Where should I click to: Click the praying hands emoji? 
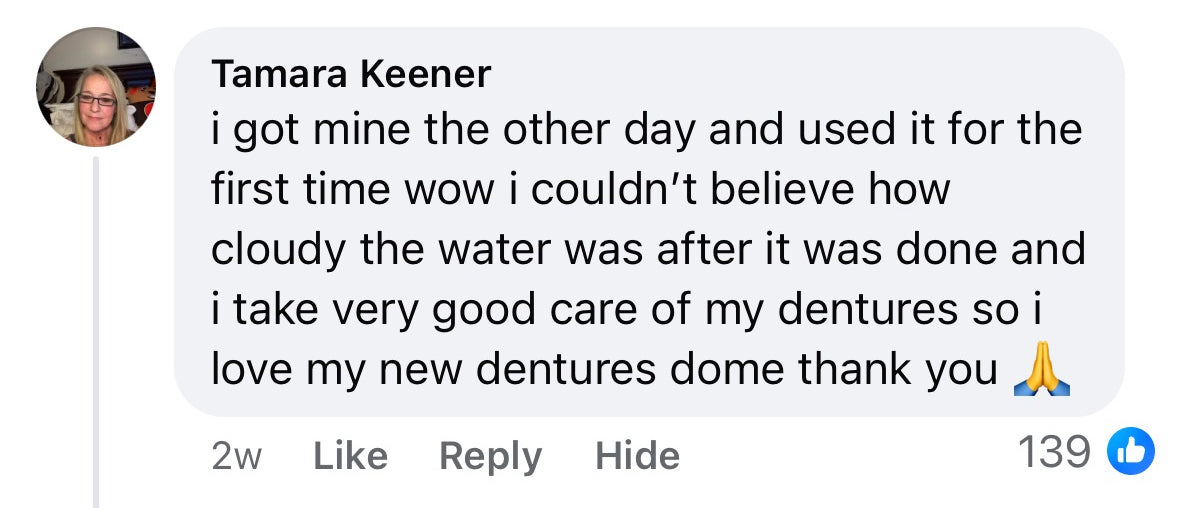(x=1041, y=371)
